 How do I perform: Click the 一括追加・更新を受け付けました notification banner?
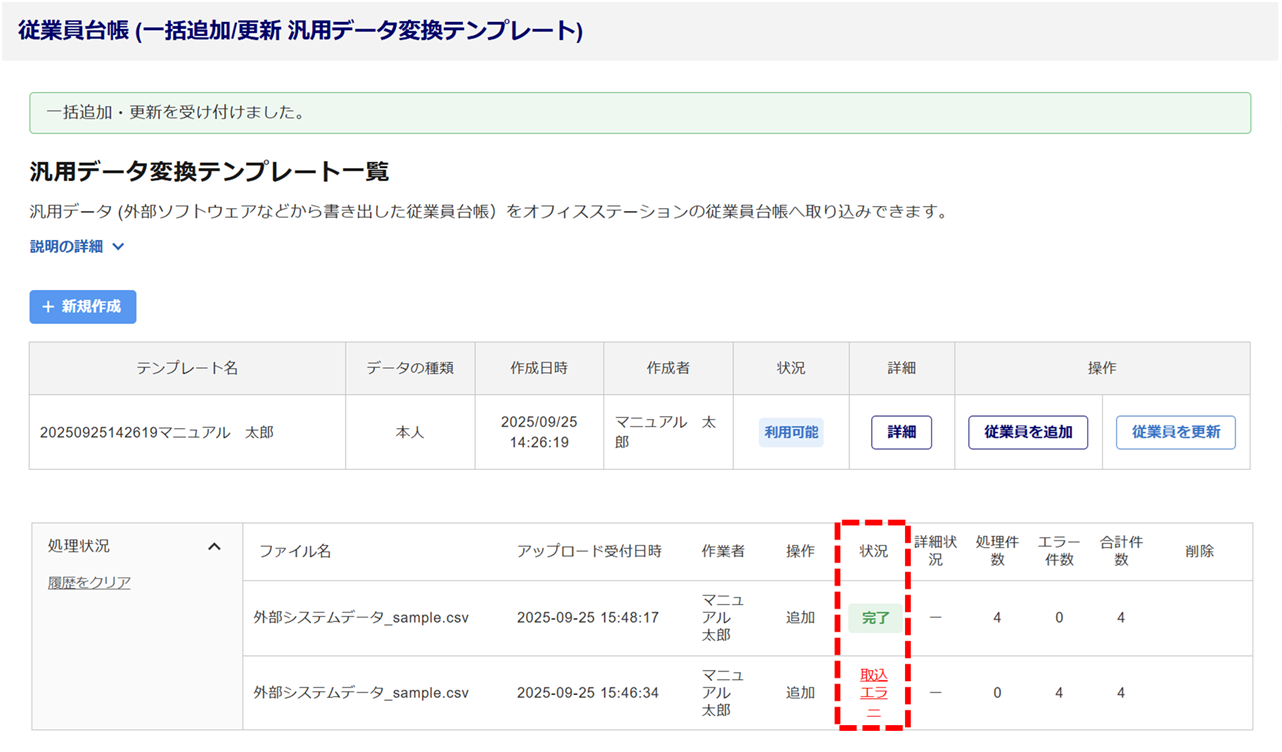click(x=640, y=113)
